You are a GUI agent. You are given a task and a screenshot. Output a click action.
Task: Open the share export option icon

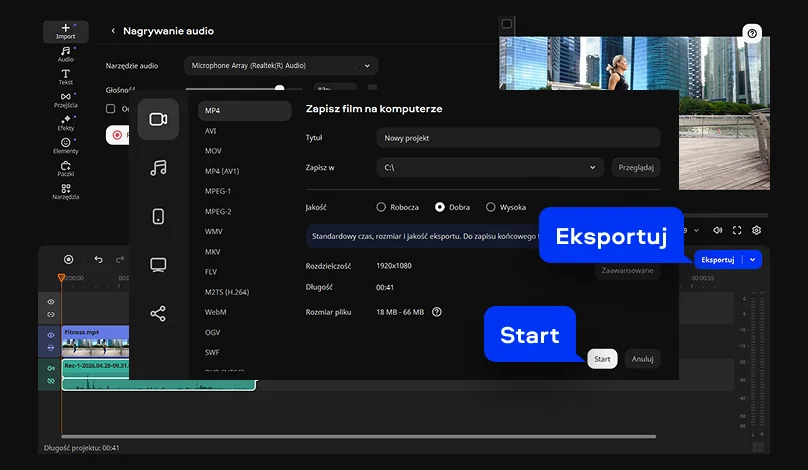click(x=158, y=313)
